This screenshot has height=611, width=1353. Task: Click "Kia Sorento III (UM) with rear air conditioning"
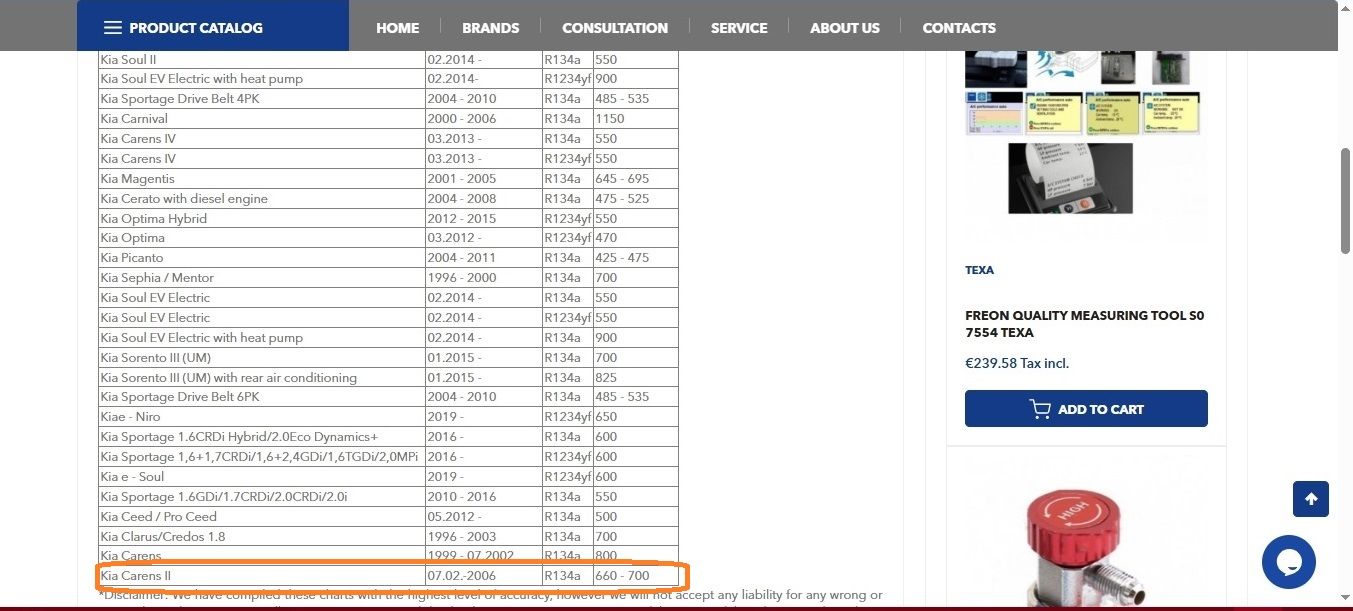[x=262, y=377]
